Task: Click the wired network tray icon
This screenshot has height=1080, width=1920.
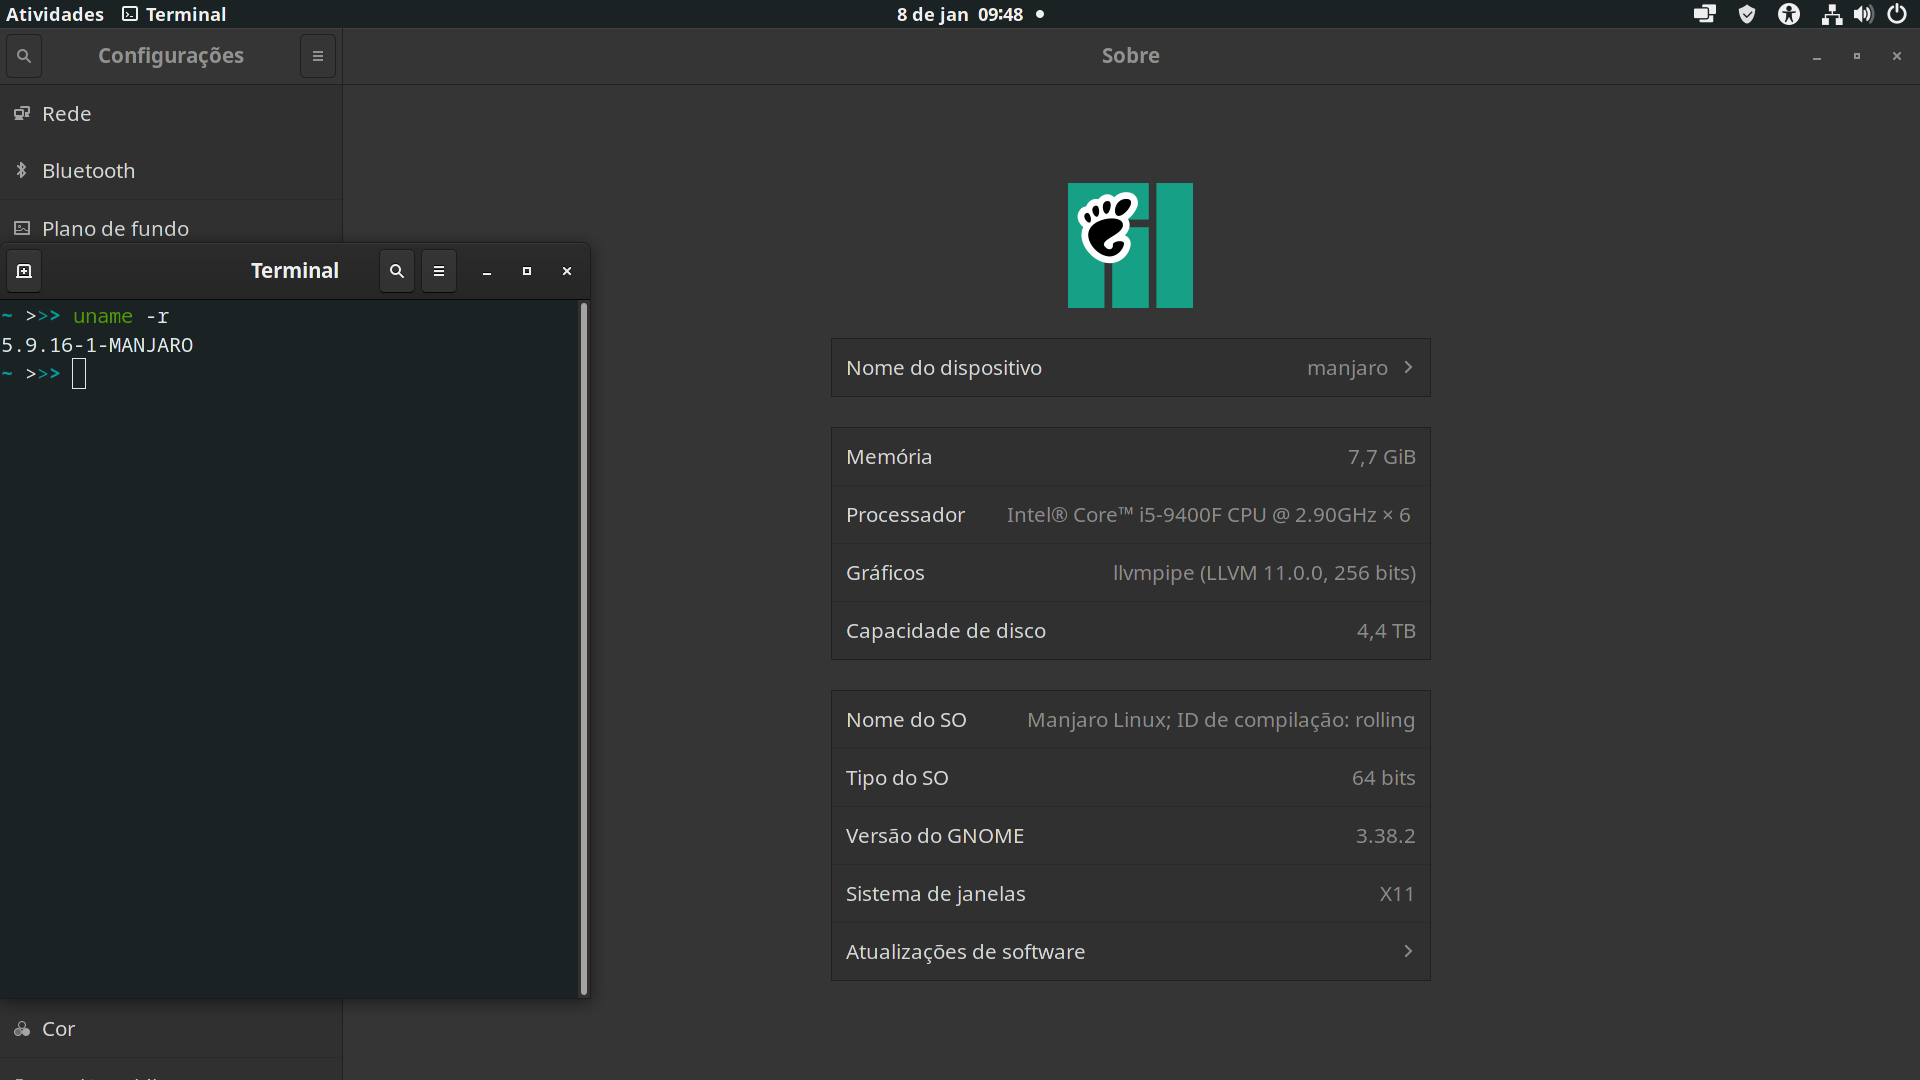Action: click(x=1832, y=14)
